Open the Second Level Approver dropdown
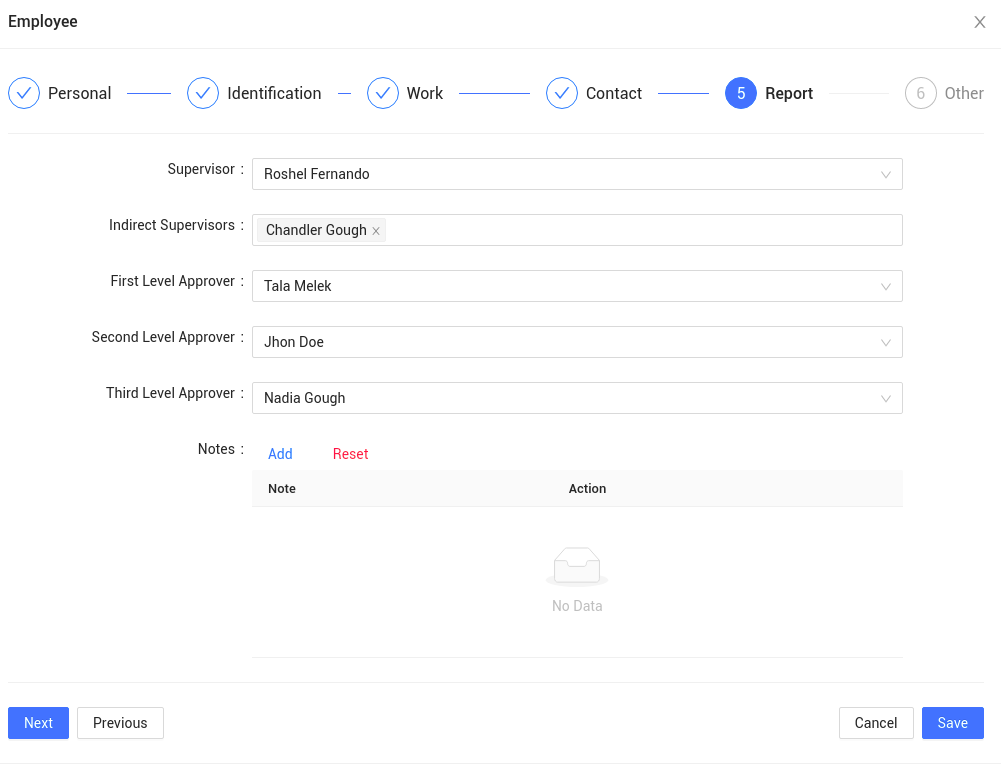 [577, 342]
